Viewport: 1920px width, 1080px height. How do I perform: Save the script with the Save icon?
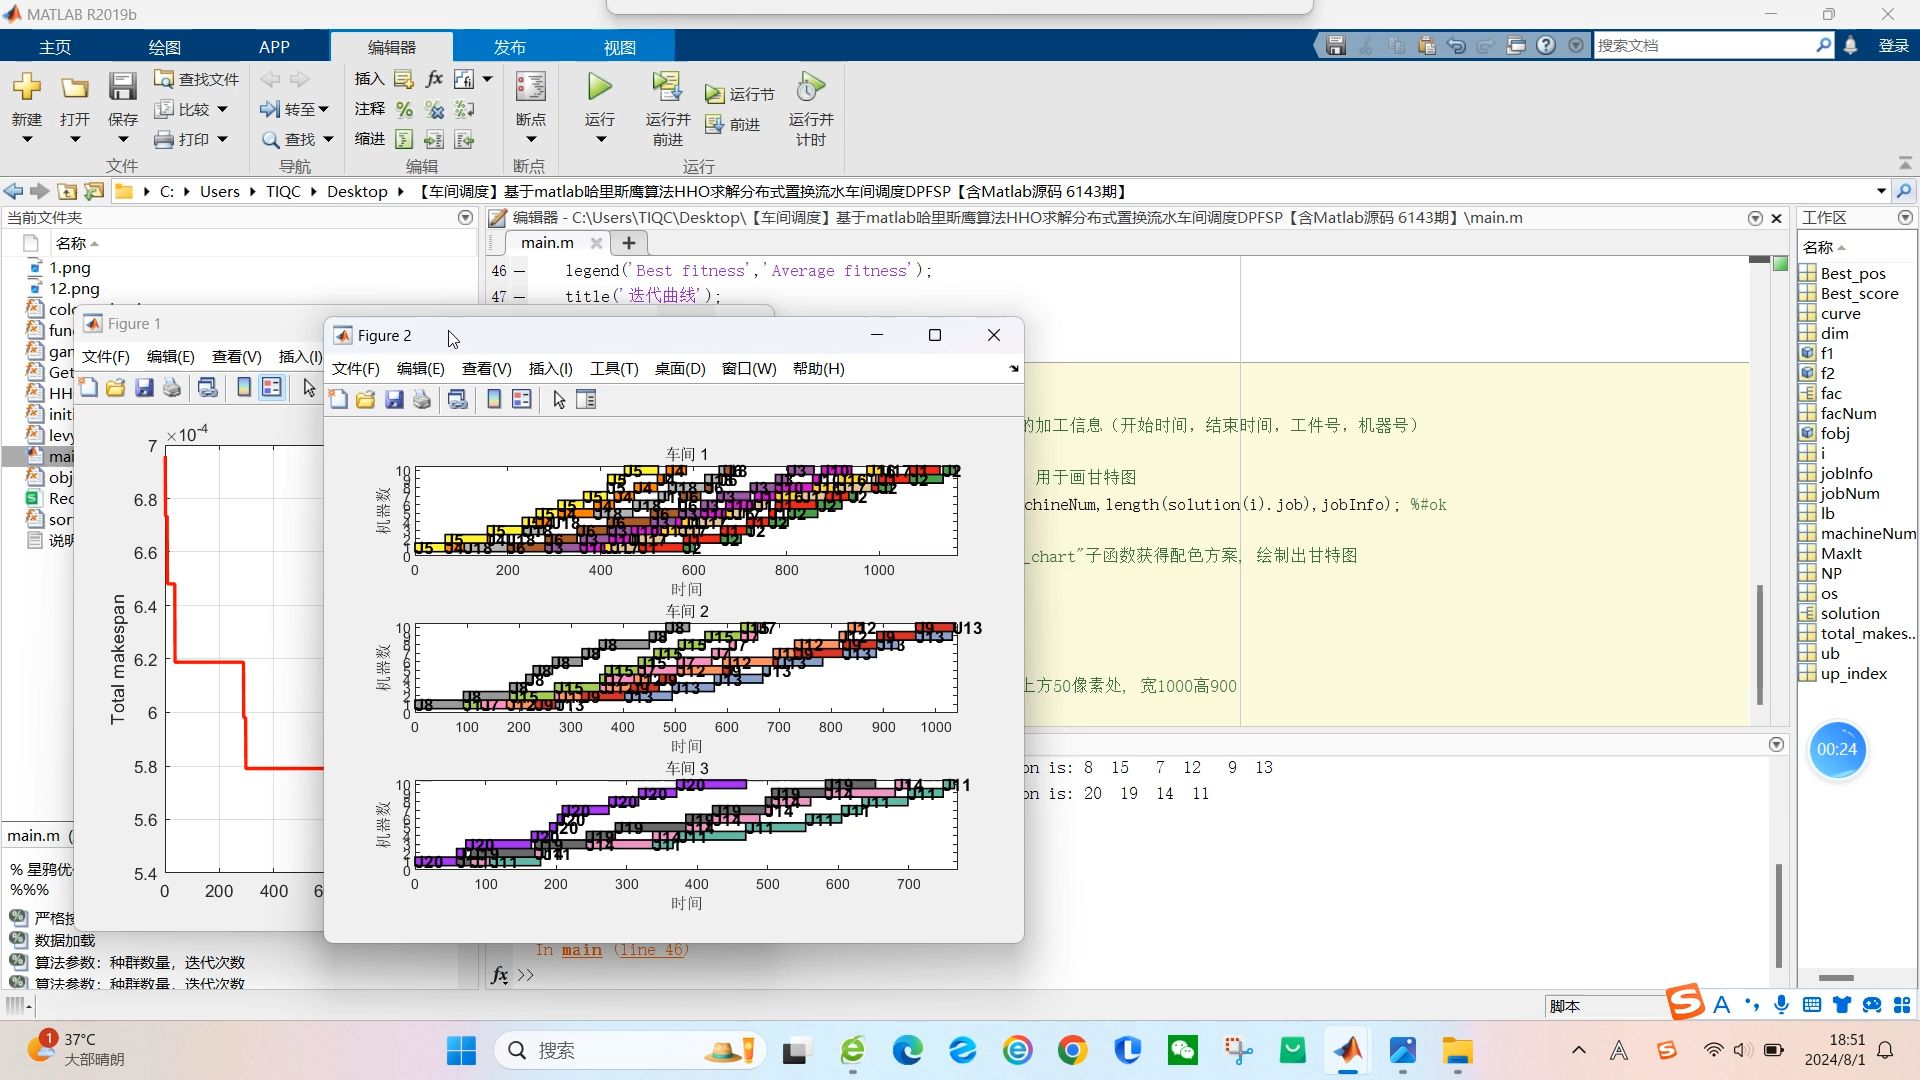(122, 87)
